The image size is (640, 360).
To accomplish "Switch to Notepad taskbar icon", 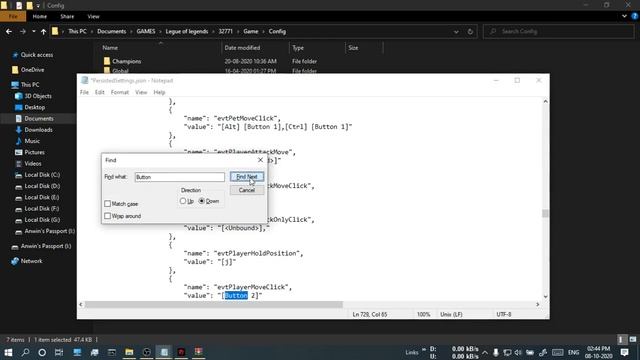I will pos(164,352).
